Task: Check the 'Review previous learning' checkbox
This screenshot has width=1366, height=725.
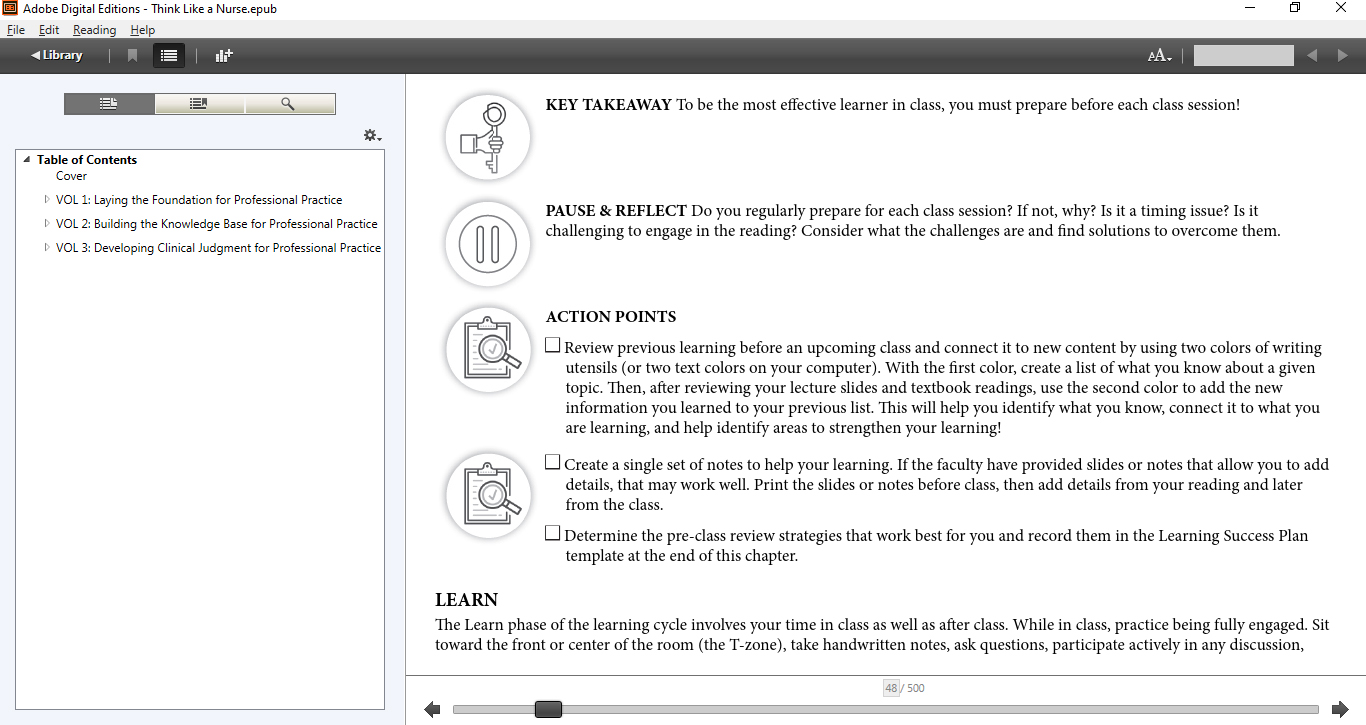Action: coord(553,345)
